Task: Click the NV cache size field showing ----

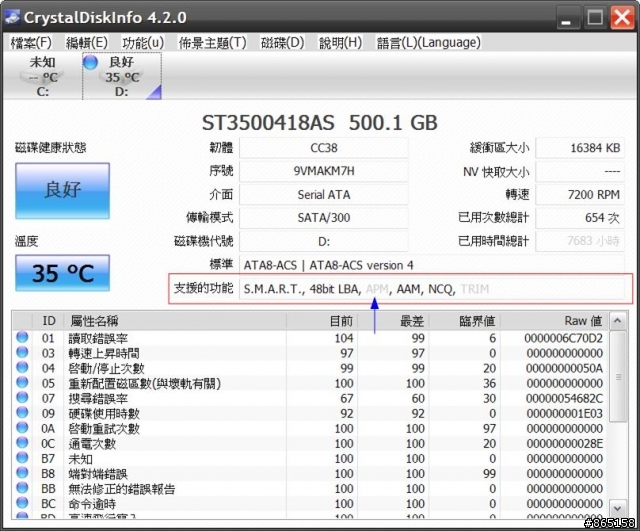Action: pyautogui.click(x=580, y=171)
